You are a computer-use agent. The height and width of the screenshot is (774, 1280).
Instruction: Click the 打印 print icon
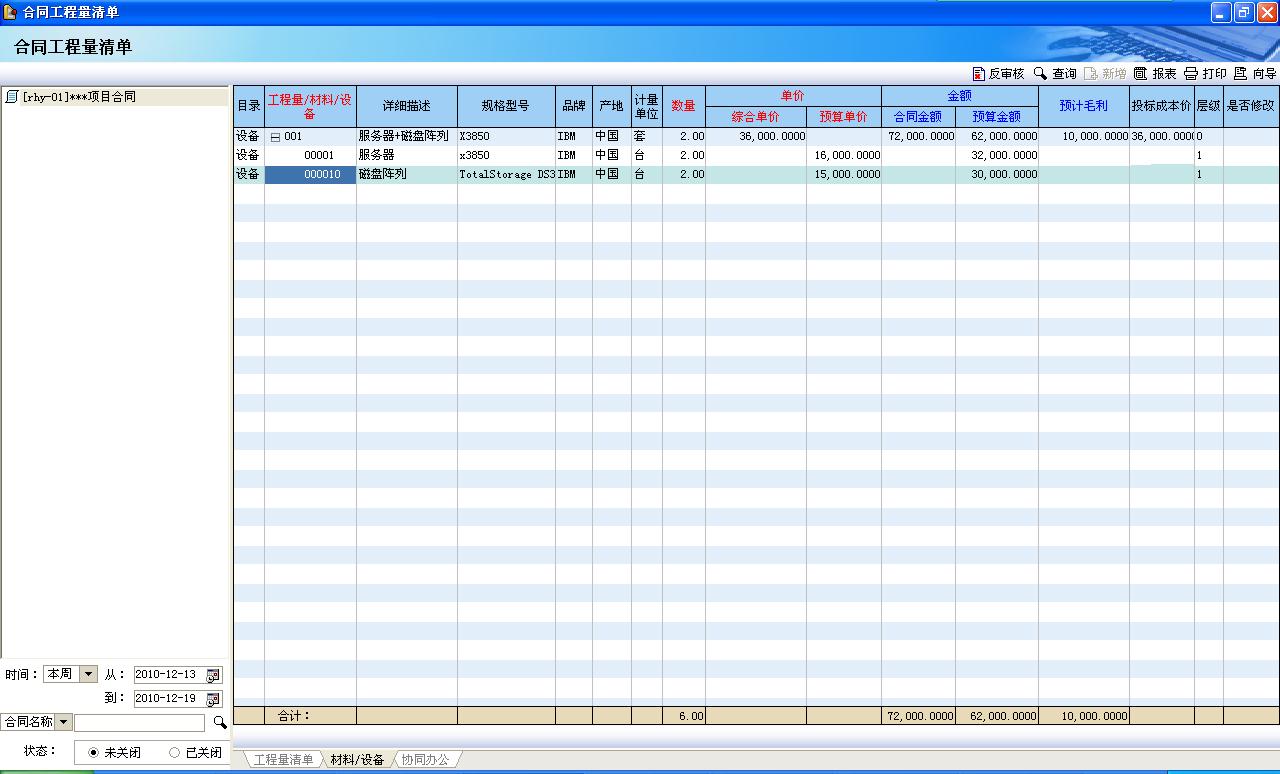tap(1191, 74)
